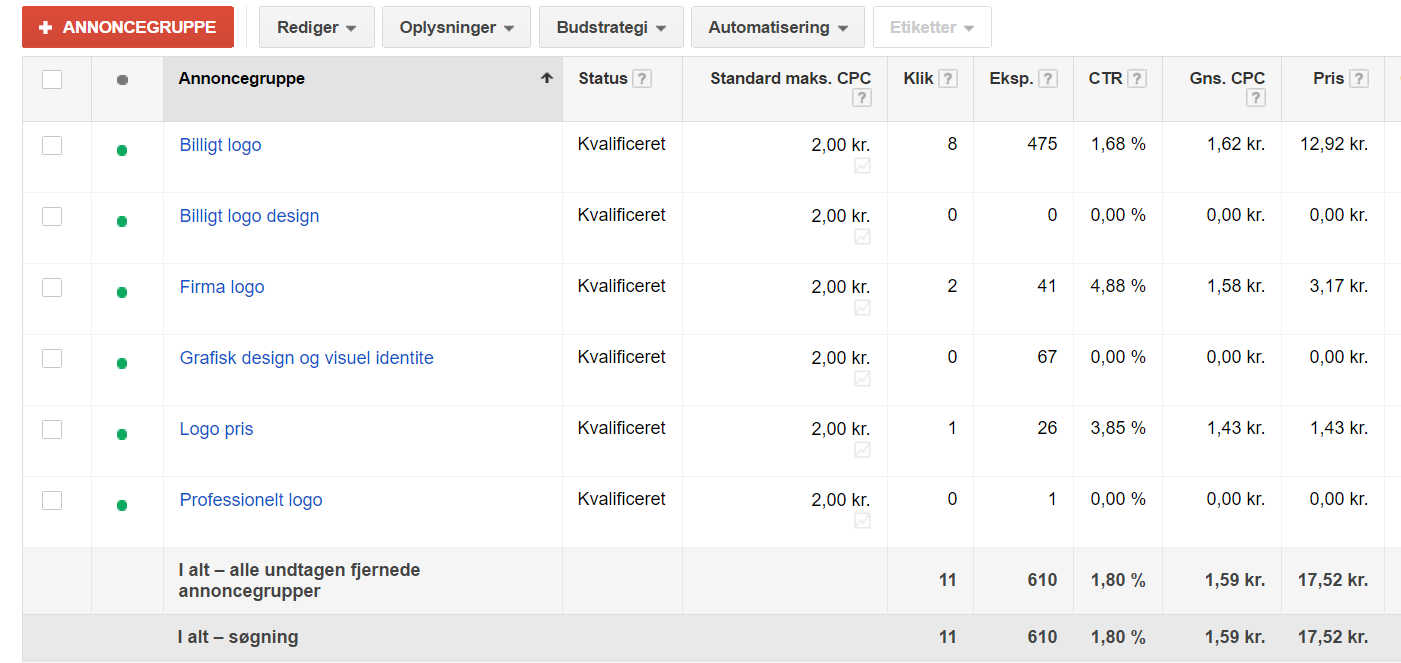
Task: Click the 4,88 % CTR value for Firma logo
Action: [x=1117, y=286]
